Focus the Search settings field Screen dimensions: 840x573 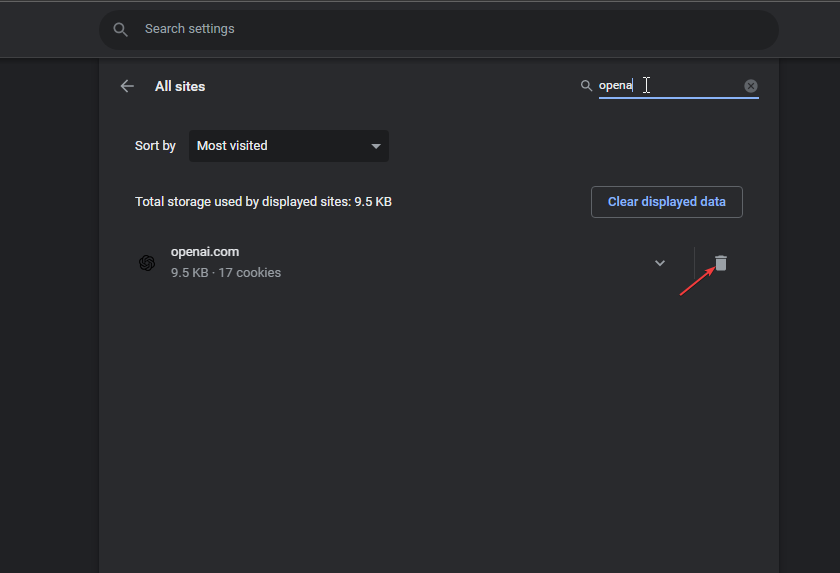(x=439, y=29)
